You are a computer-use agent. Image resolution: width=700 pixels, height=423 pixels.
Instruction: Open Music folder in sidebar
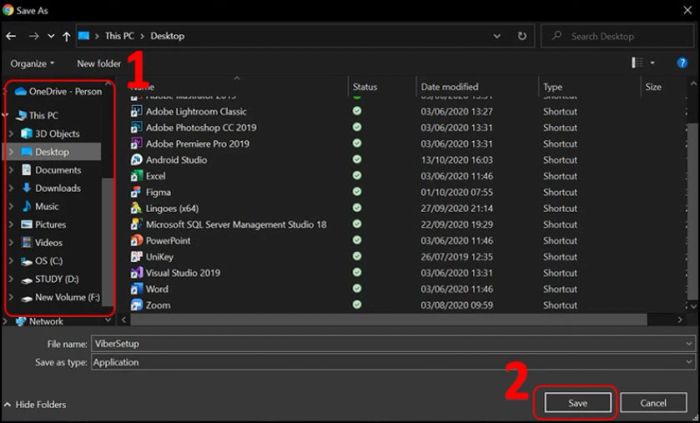click(40, 207)
